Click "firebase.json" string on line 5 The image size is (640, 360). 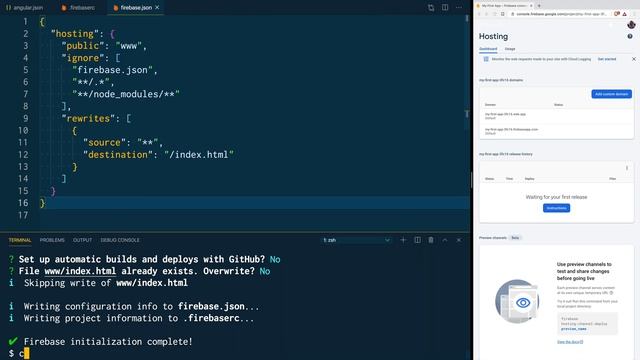coord(112,70)
